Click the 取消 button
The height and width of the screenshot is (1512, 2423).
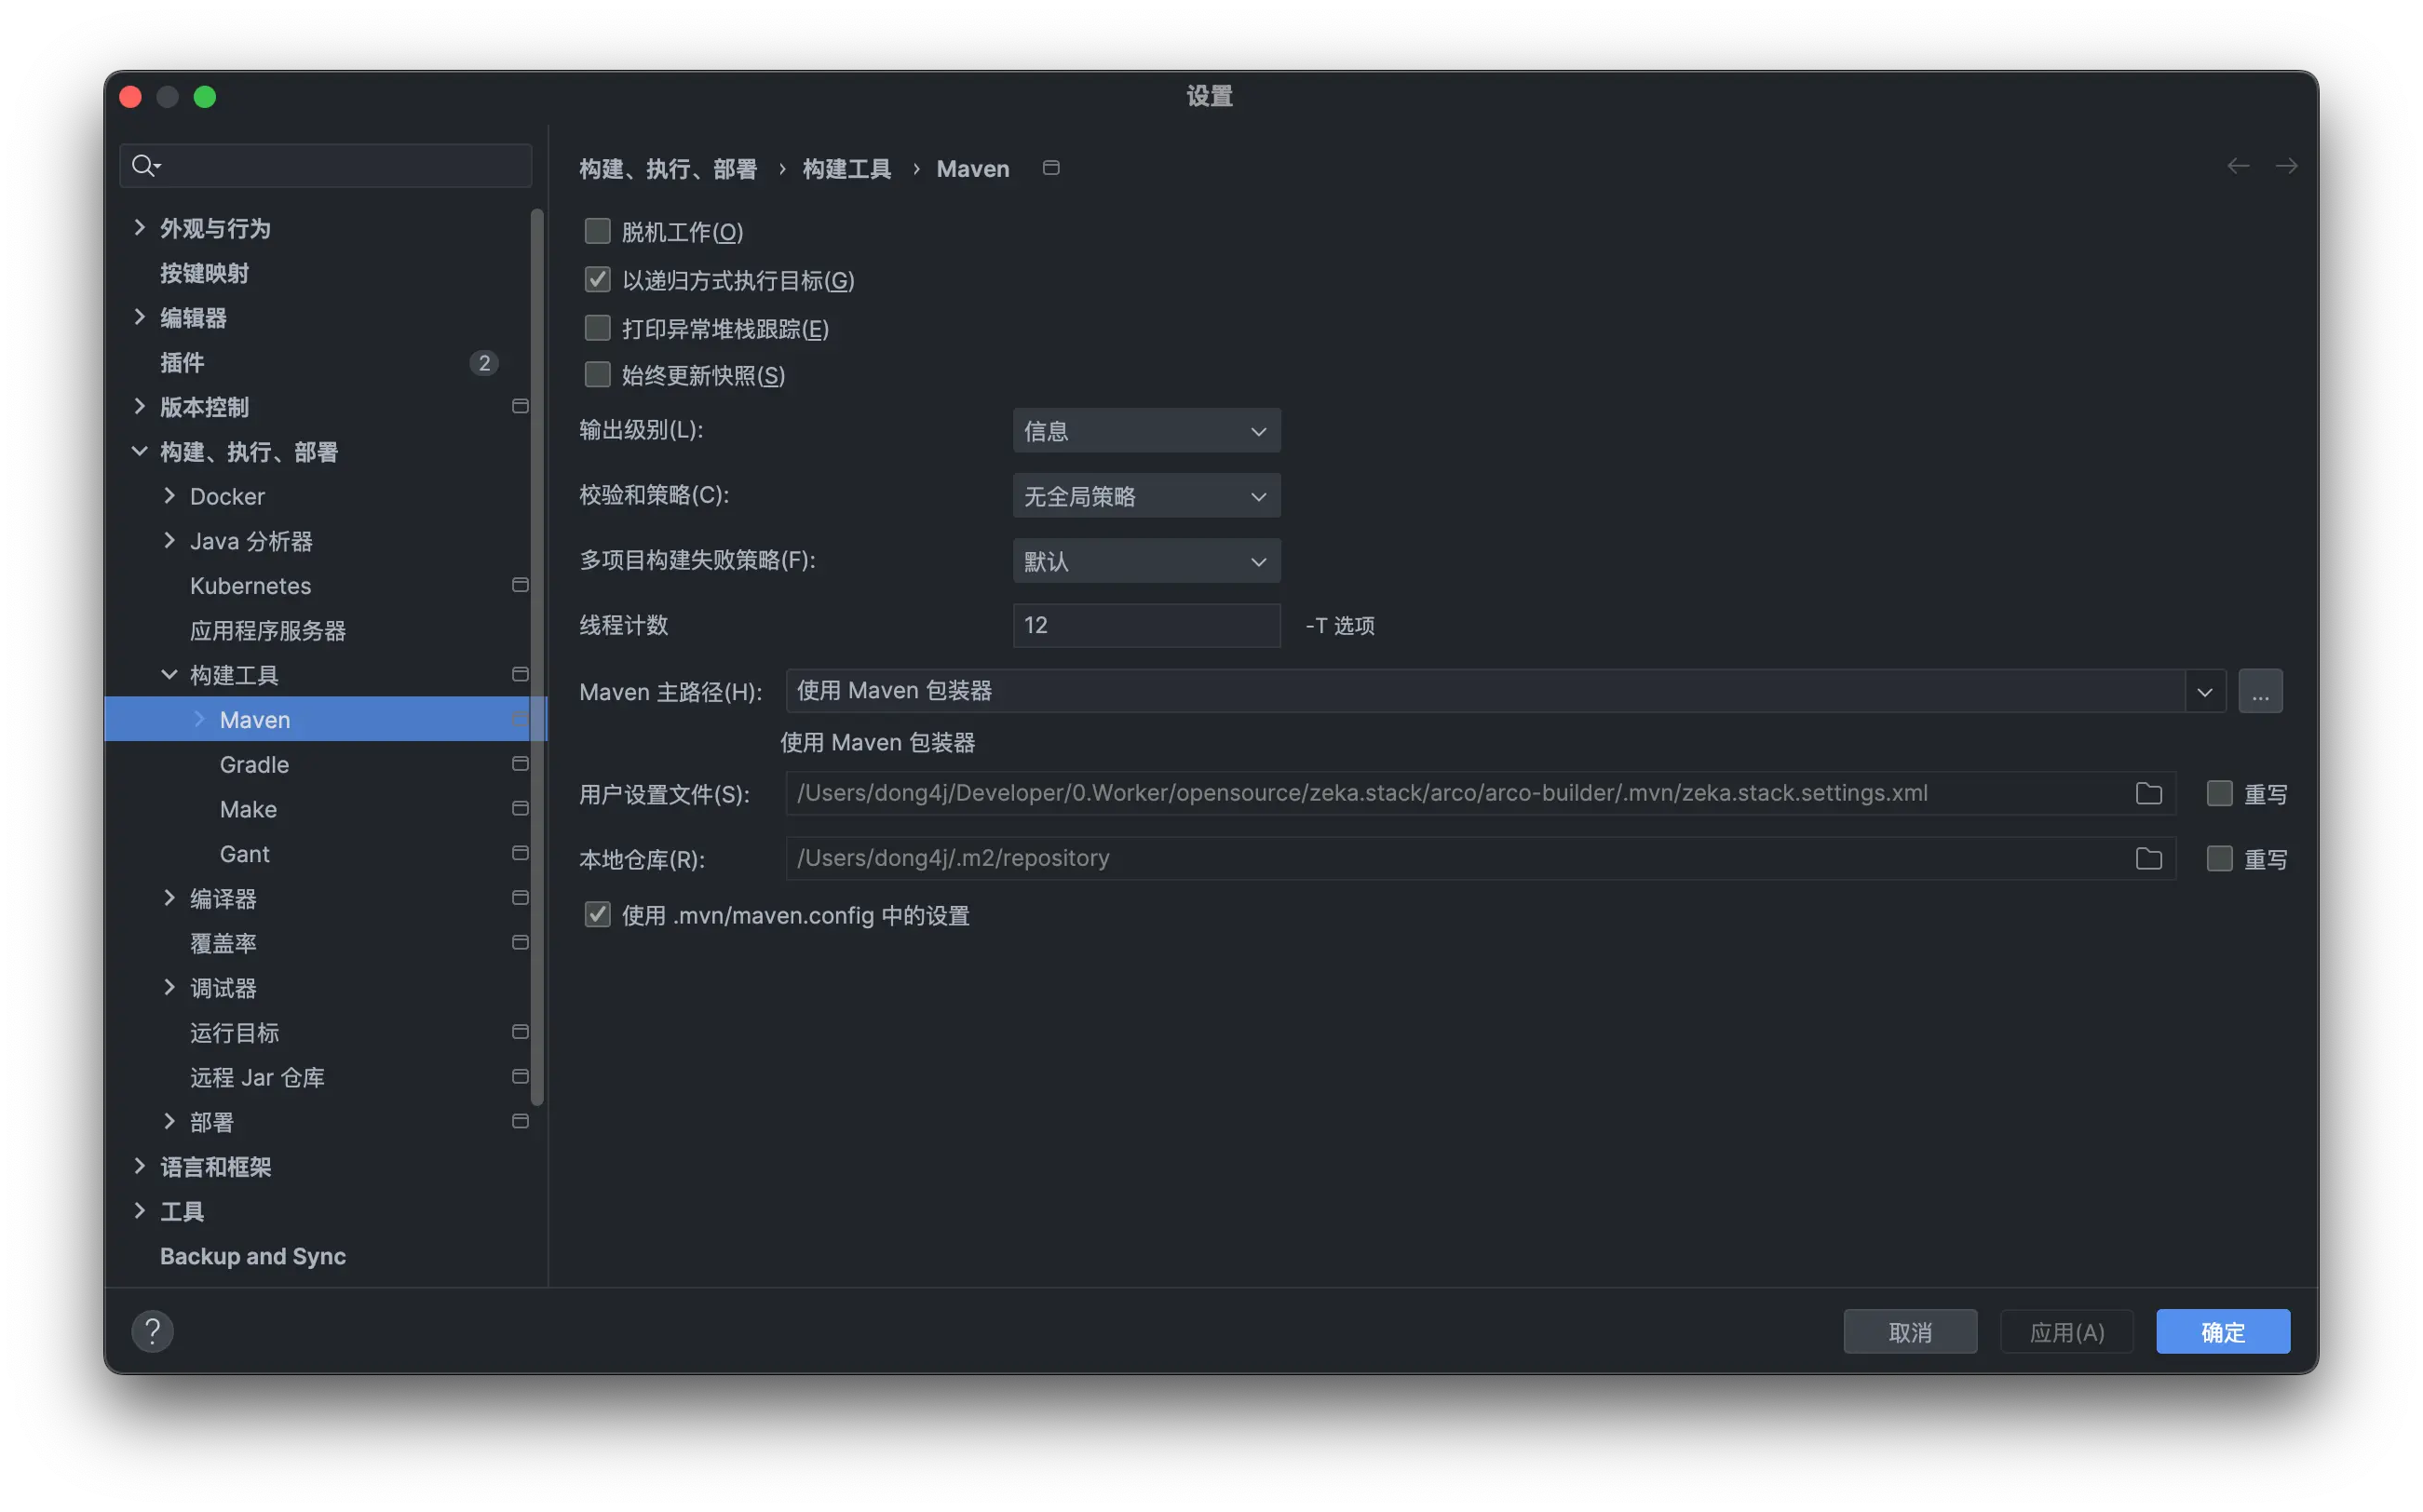click(1909, 1332)
